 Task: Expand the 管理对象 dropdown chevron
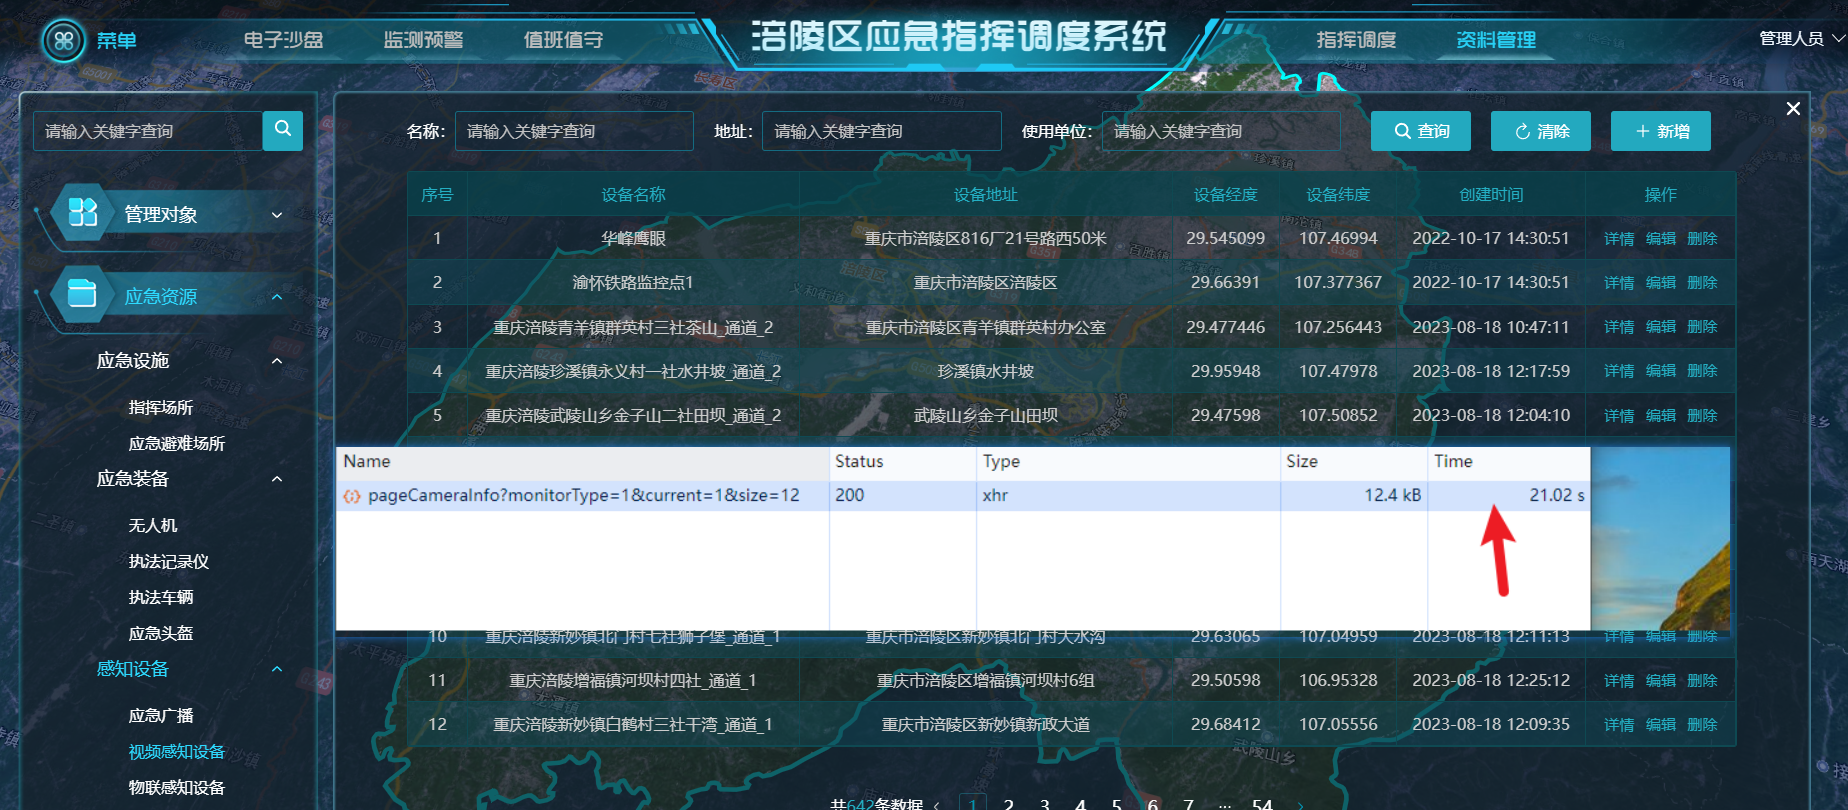pyautogui.click(x=277, y=215)
